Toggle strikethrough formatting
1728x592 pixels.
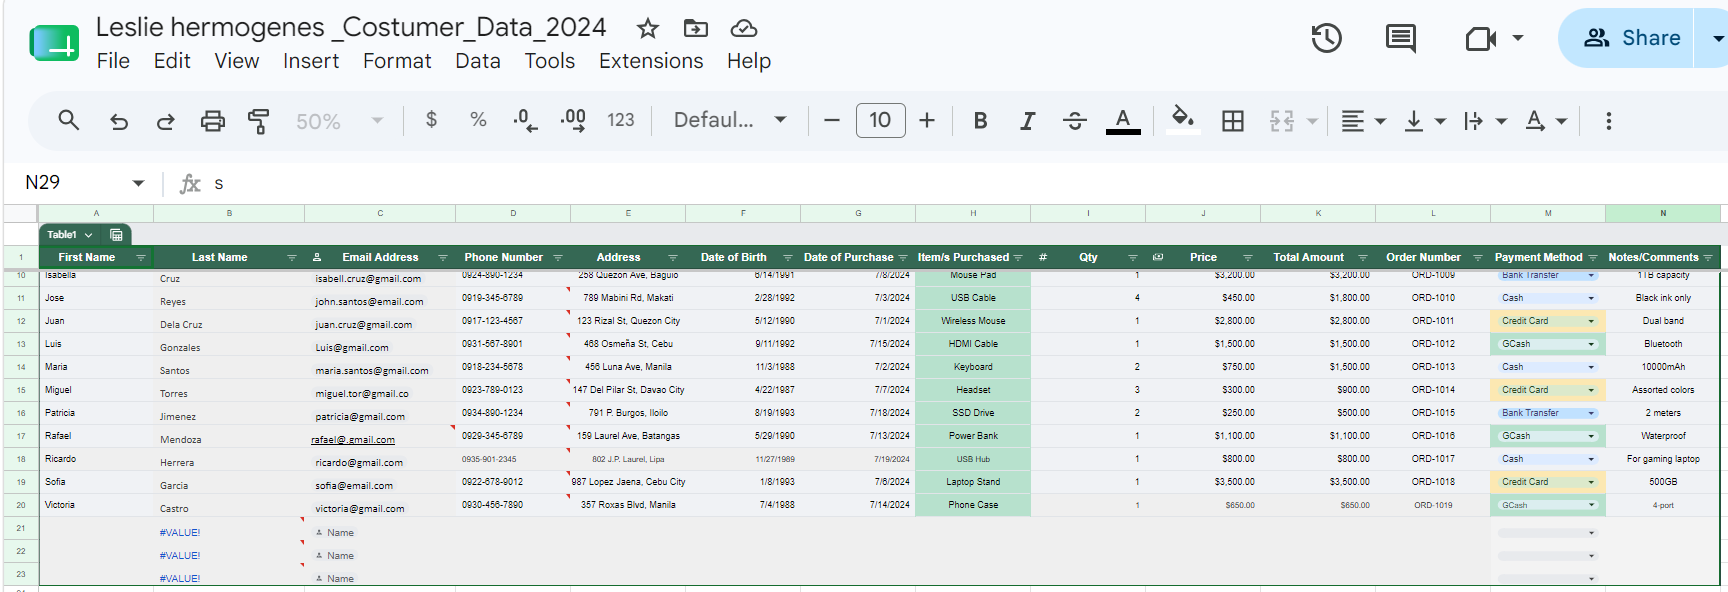pyautogui.click(x=1075, y=121)
